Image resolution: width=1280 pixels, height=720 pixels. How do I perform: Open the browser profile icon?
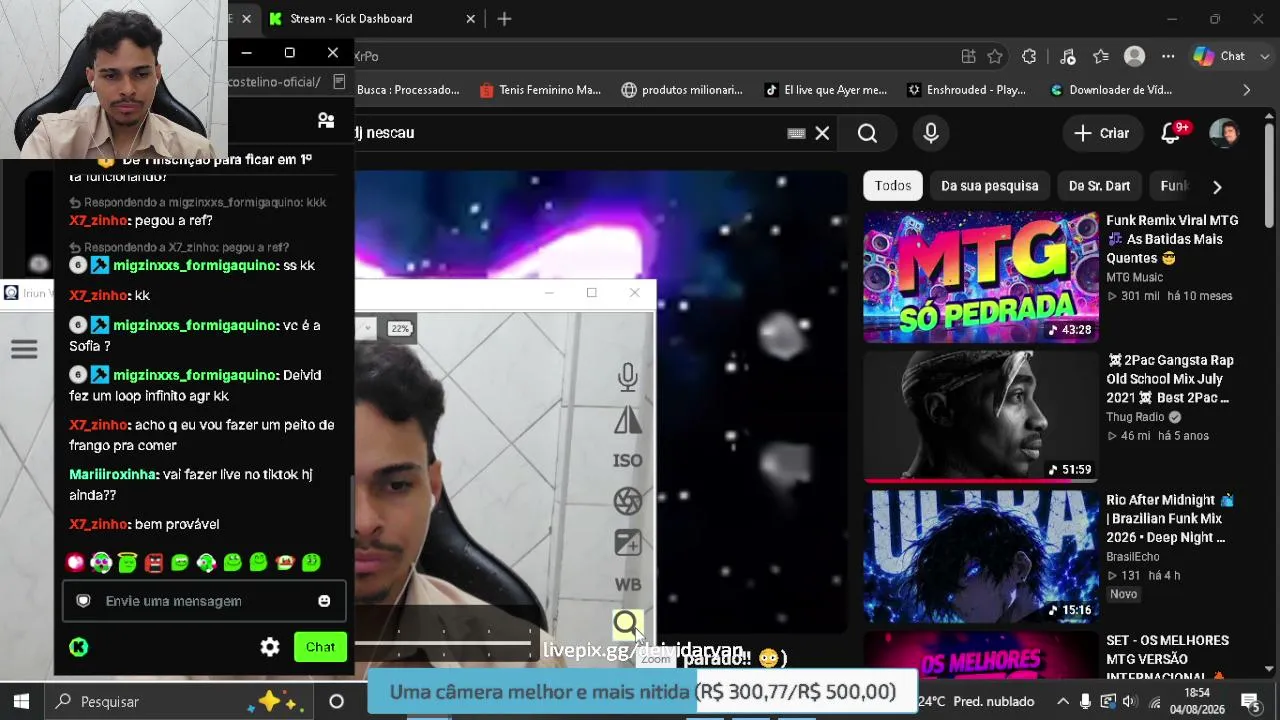point(1134,56)
